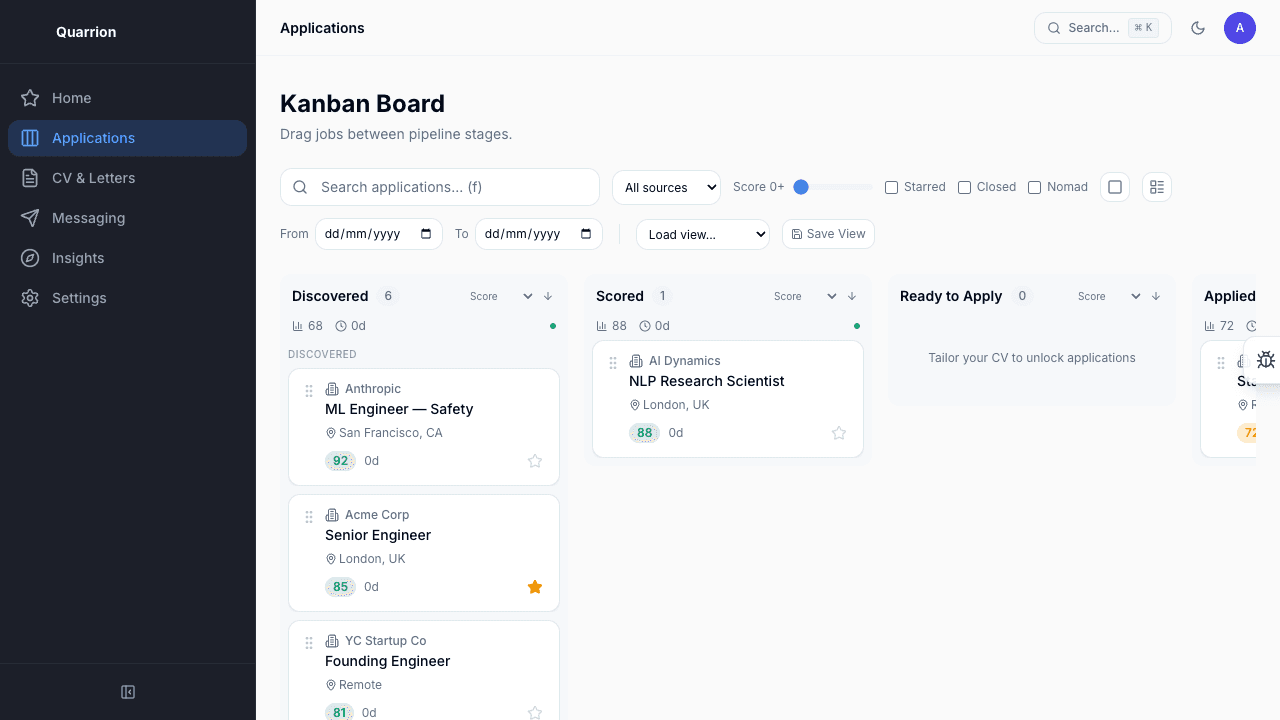Grab drag handle on Senior Engineer card
Image resolution: width=1280 pixels, height=720 pixels.
(309, 517)
